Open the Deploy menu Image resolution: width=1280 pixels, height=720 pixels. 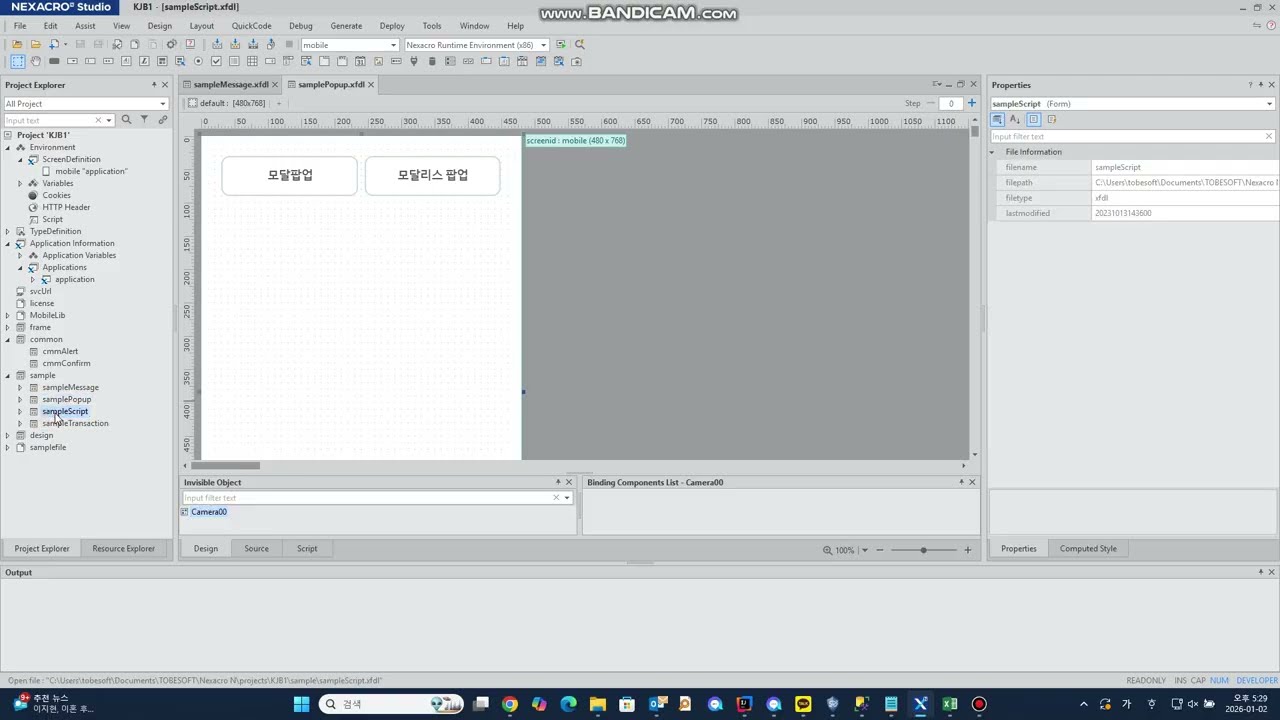point(392,26)
